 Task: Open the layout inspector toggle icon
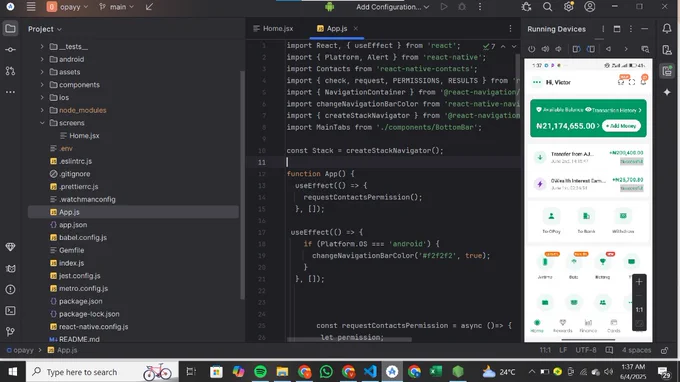point(645,49)
